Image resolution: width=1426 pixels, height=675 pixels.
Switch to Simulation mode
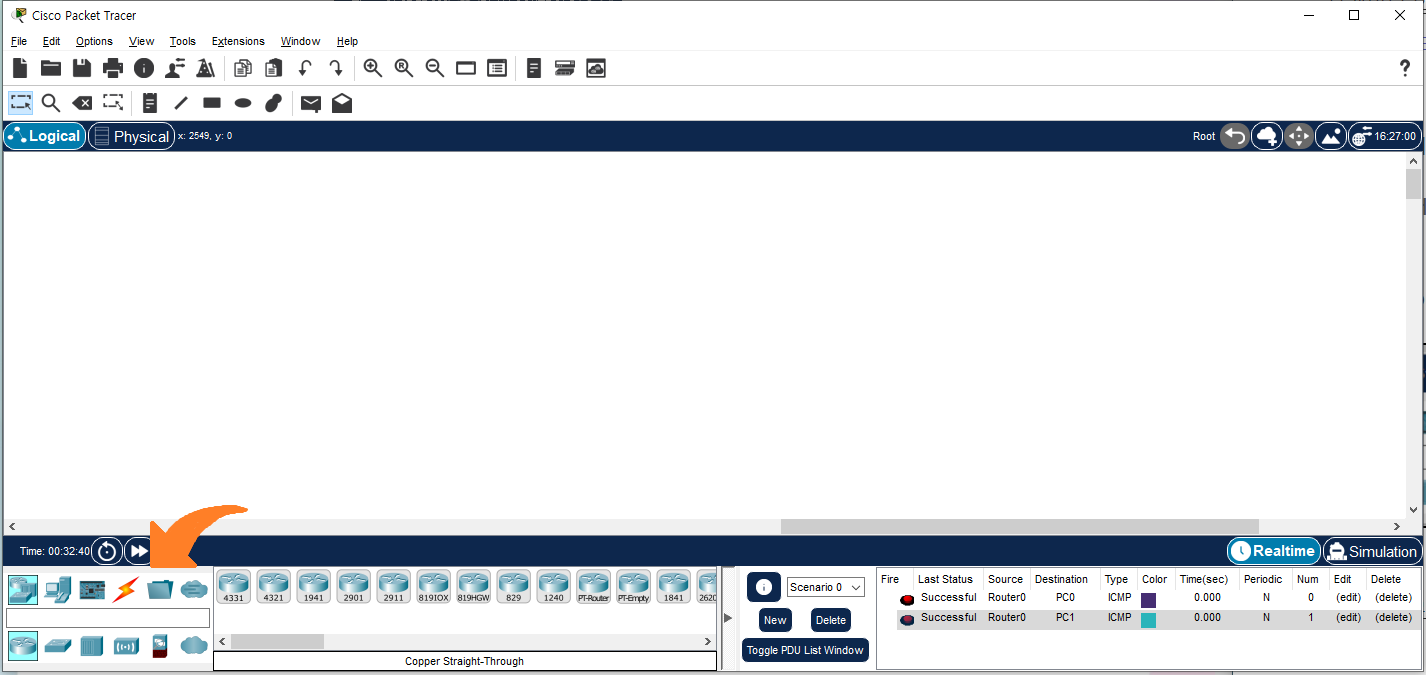(1371, 551)
